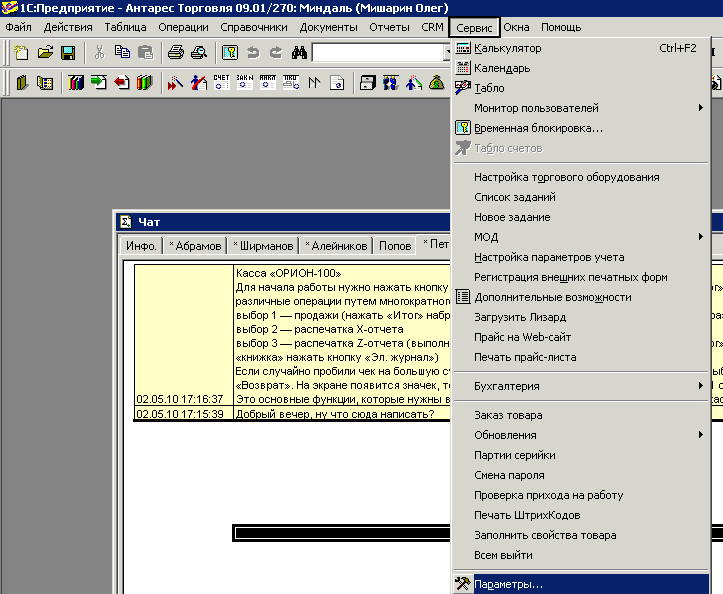
Task: Click the key lock toolbar icon
Action: click(230, 53)
